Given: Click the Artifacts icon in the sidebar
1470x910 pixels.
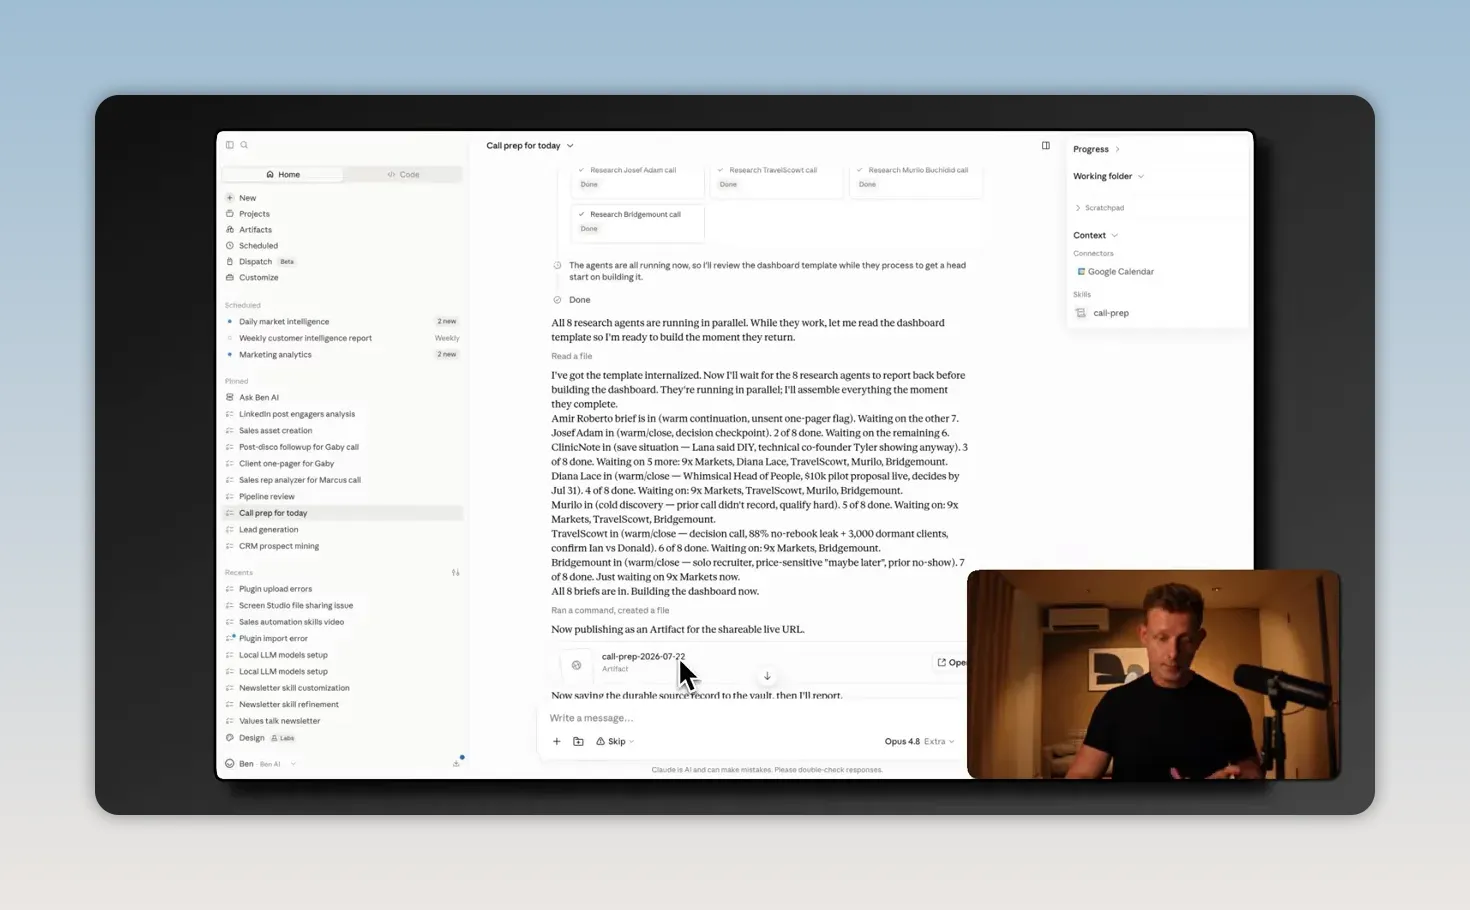Looking at the screenshot, I should [x=230, y=230].
